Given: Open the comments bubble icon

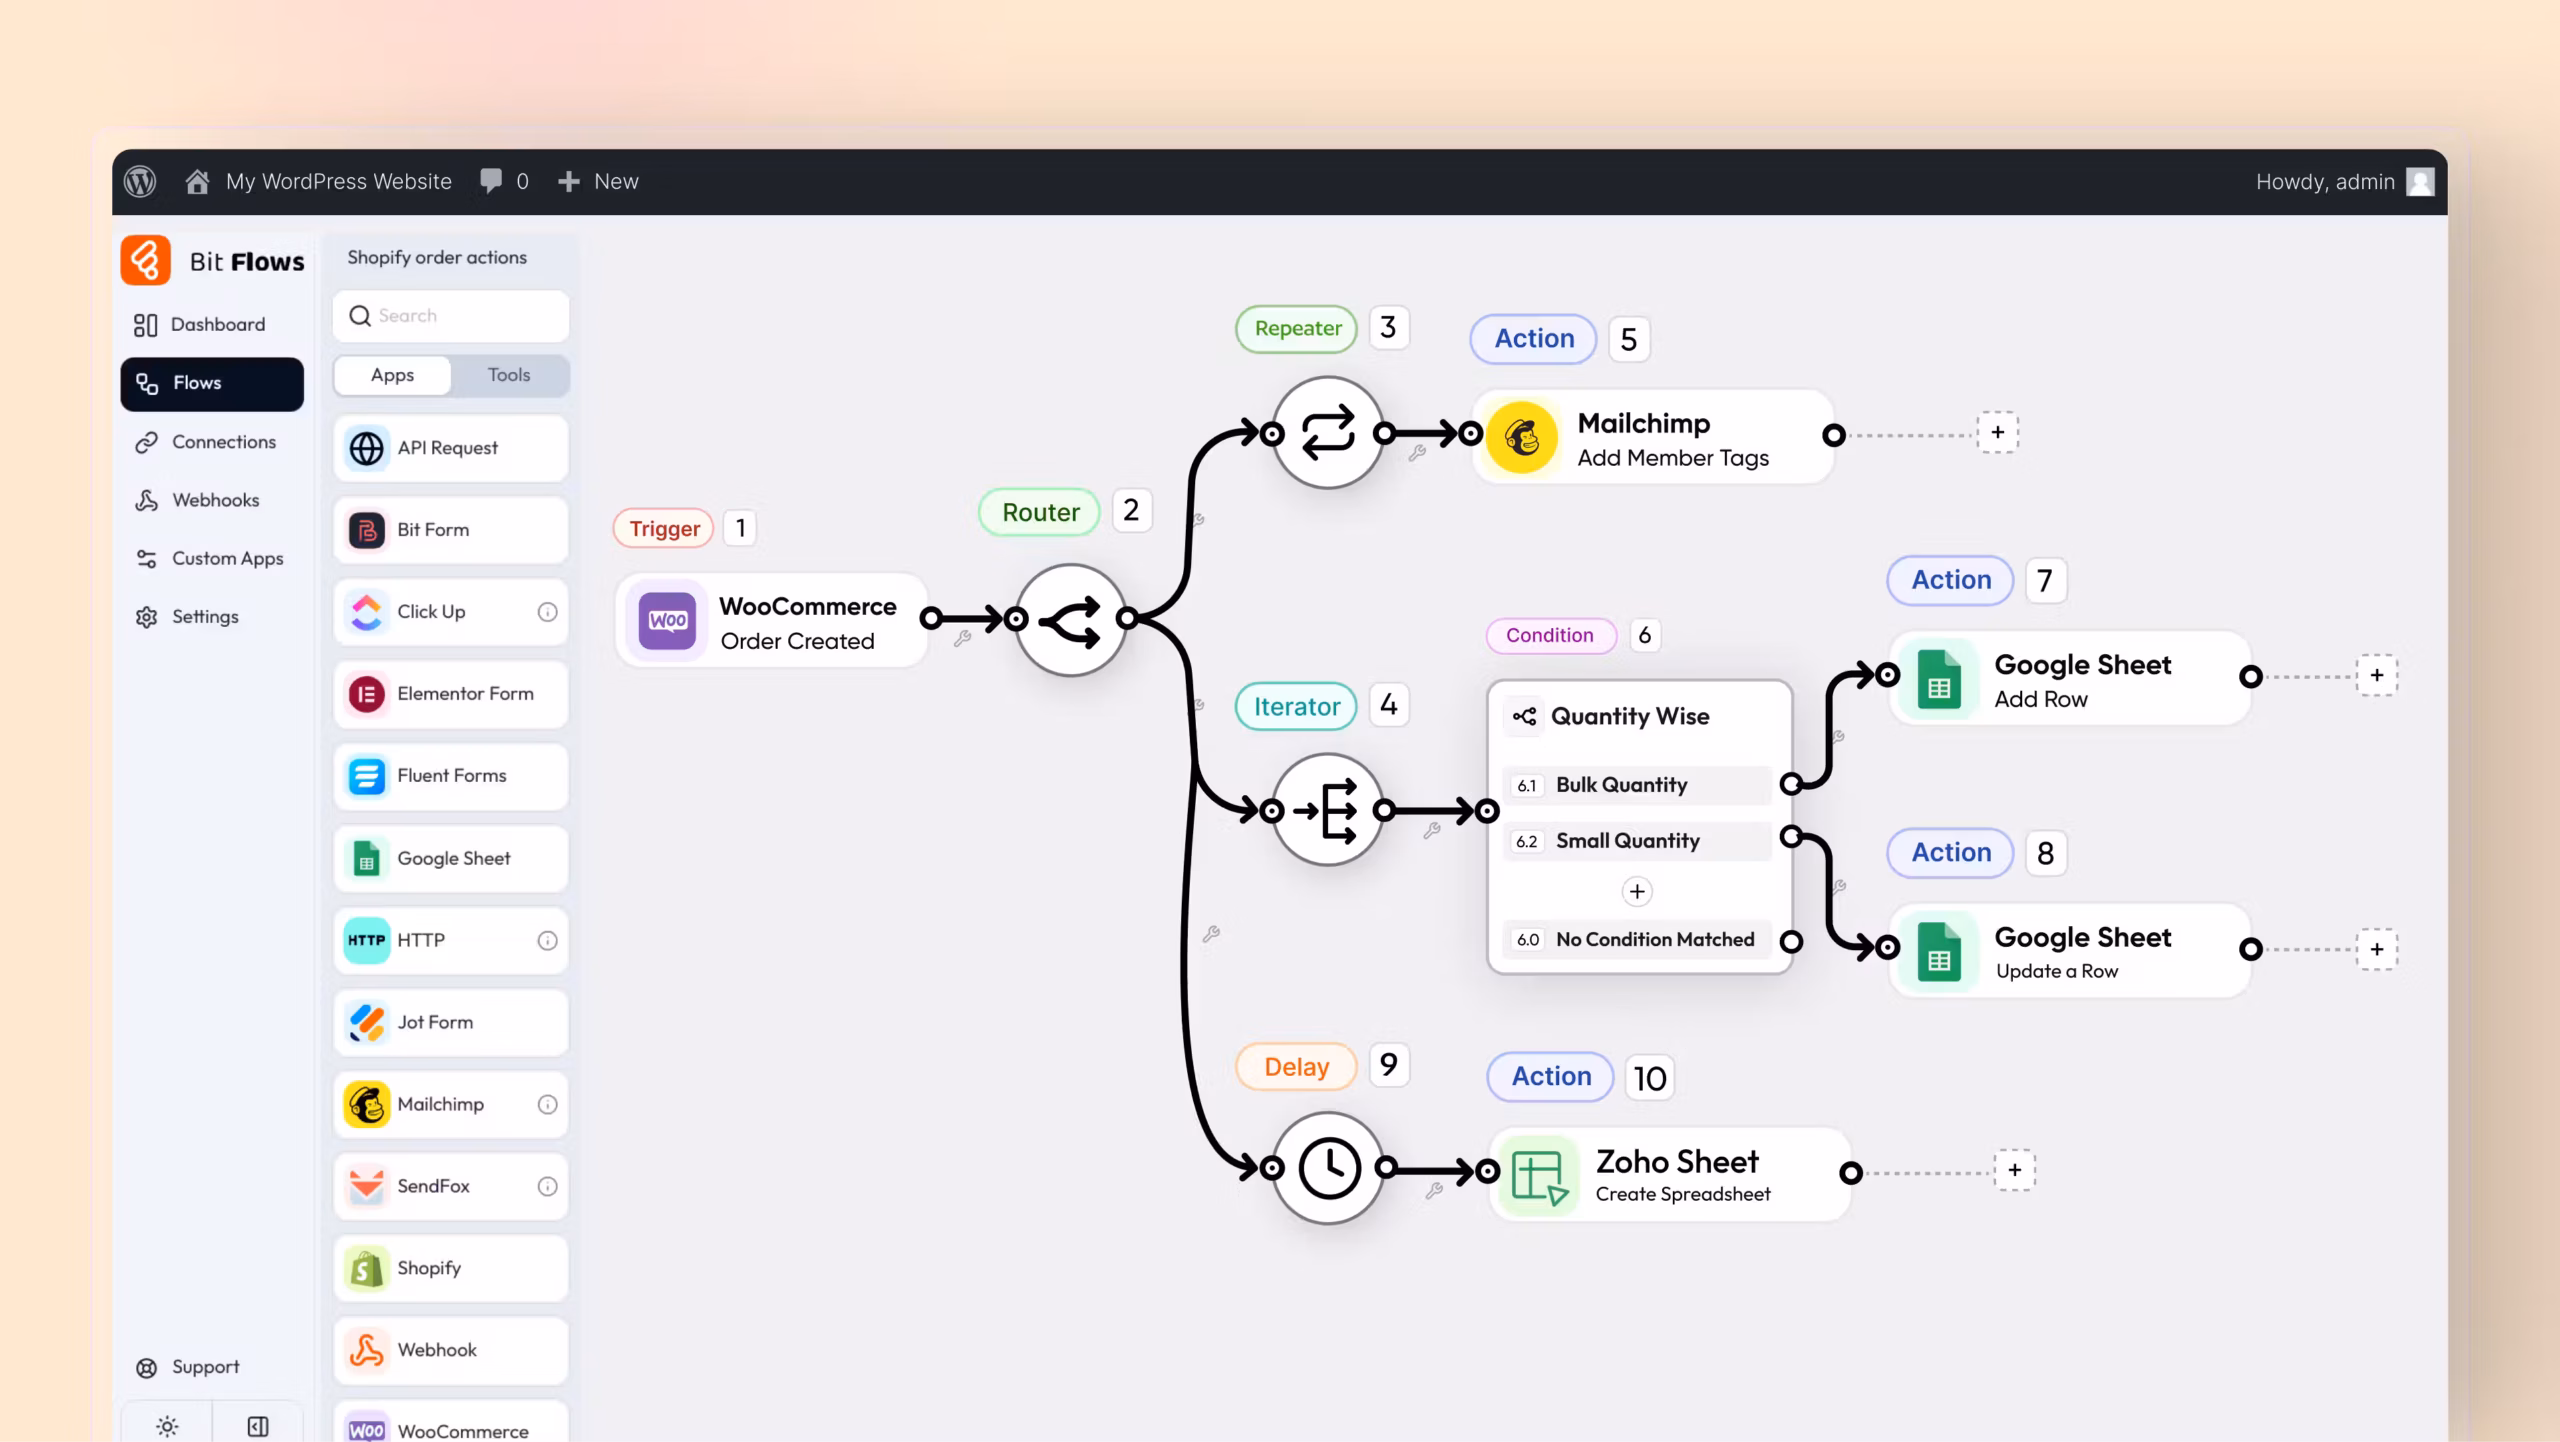Looking at the screenshot, I should (490, 181).
